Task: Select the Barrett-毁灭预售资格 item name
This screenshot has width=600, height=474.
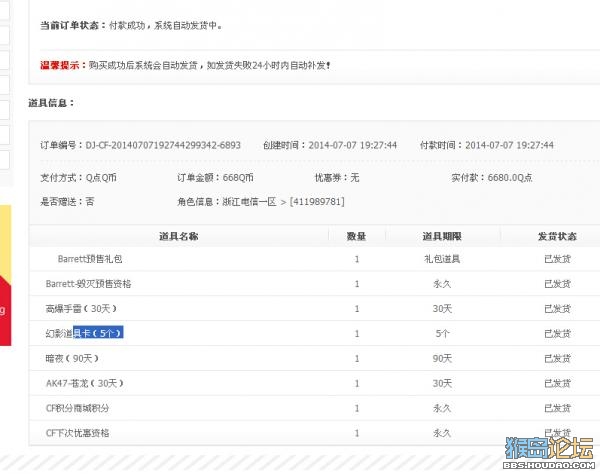Action: pos(88,284)
